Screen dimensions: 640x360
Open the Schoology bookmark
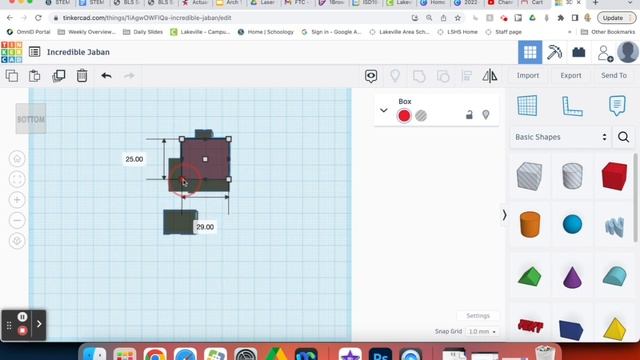click(265, 32)
